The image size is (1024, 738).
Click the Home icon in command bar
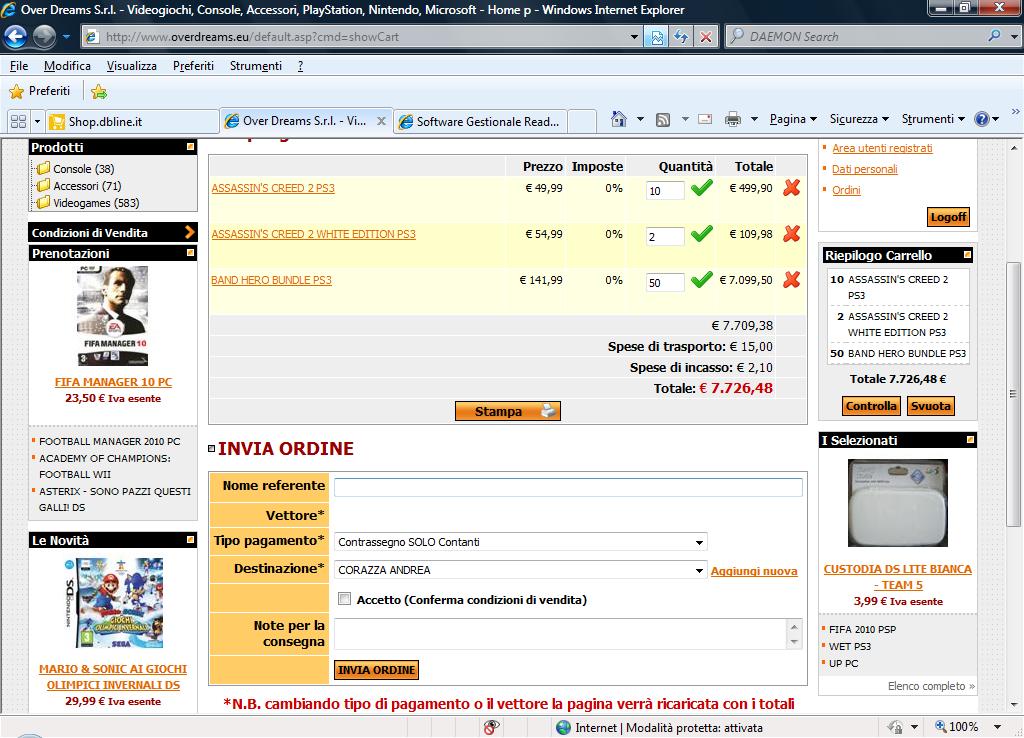click(618, 119)
